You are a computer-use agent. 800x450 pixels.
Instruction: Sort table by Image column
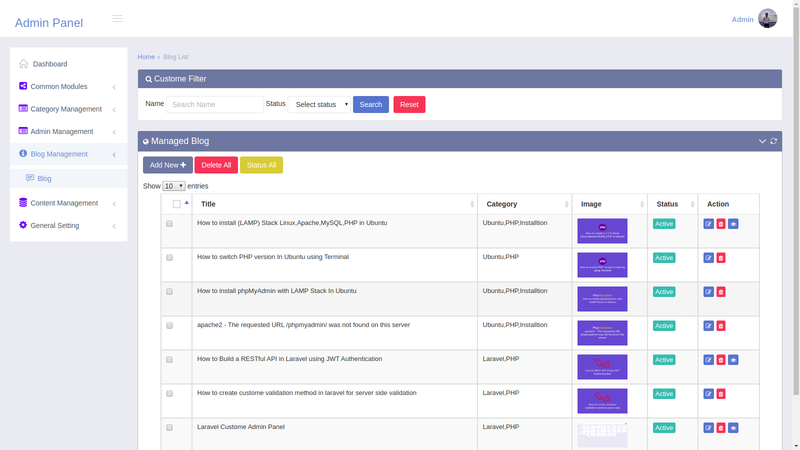610,204
